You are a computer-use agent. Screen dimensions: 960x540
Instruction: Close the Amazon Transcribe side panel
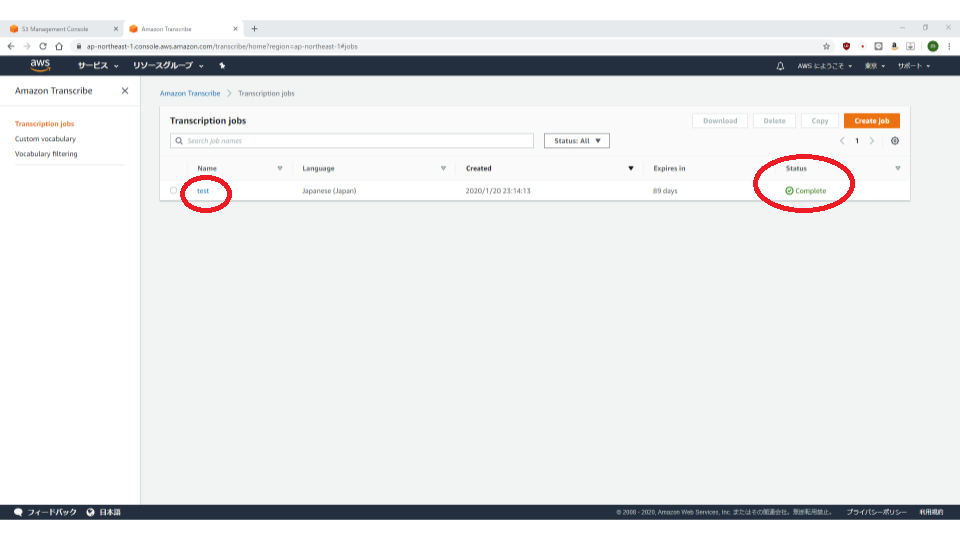(125, 91)
